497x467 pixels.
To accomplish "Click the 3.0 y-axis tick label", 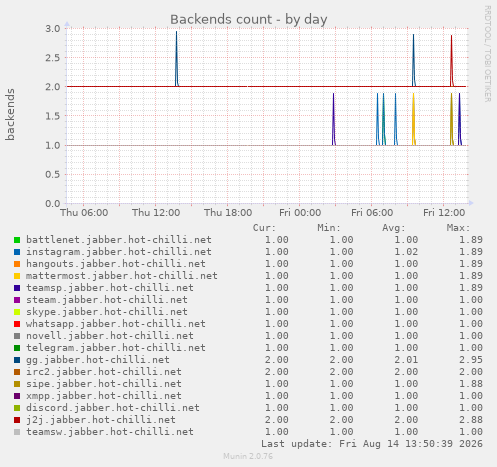I will (x=53, y=28).
